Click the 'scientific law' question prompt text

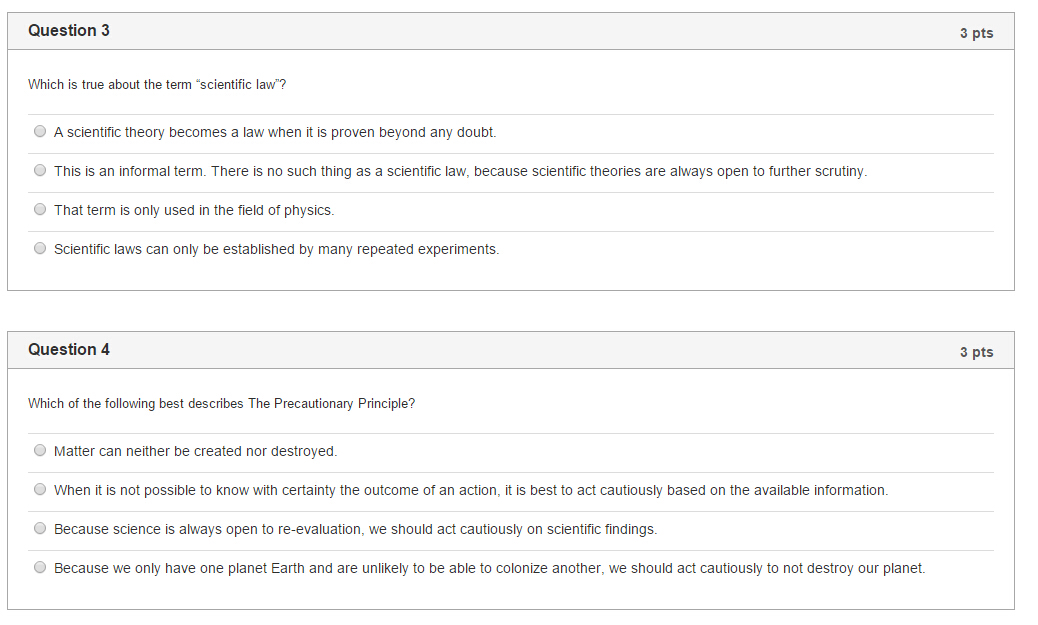point(157,85)
